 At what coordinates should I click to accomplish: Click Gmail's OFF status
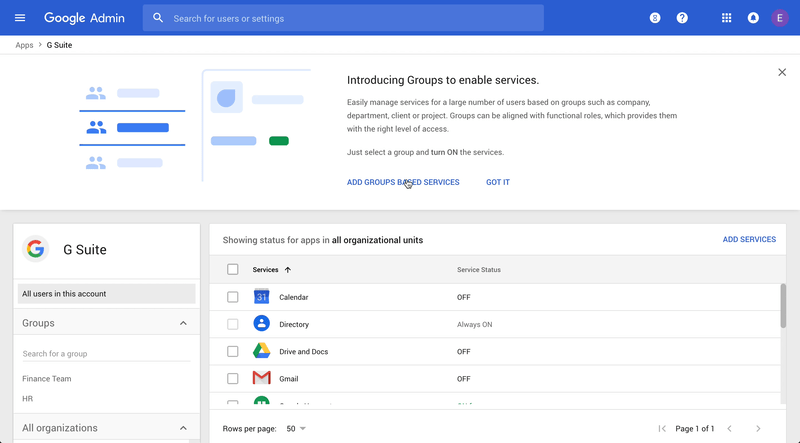463,379
